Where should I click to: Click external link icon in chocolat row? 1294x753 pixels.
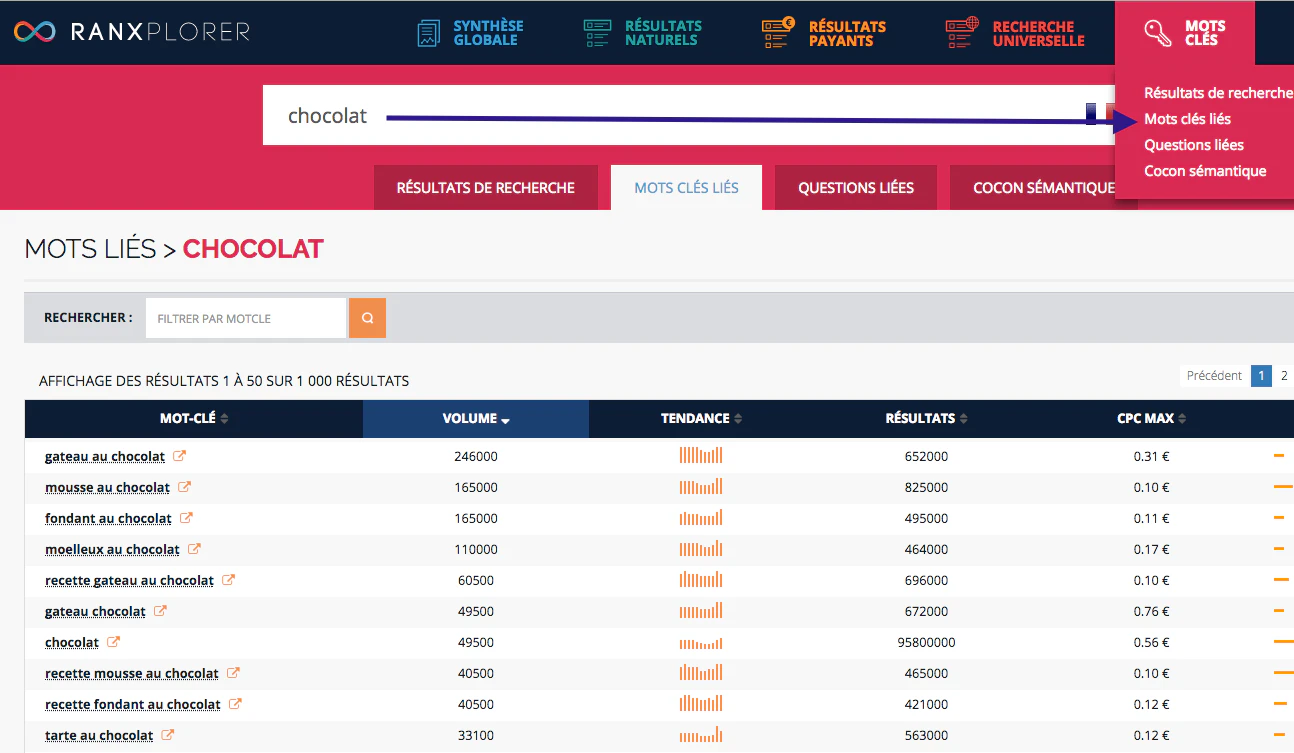click(x=114, y=642)
